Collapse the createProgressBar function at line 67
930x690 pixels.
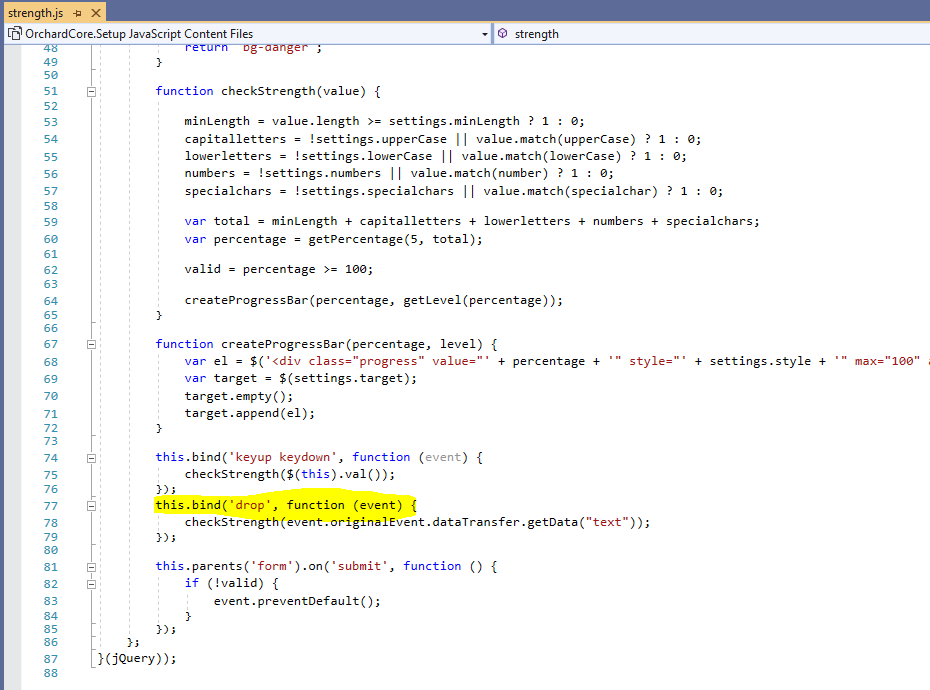point(91,344)
